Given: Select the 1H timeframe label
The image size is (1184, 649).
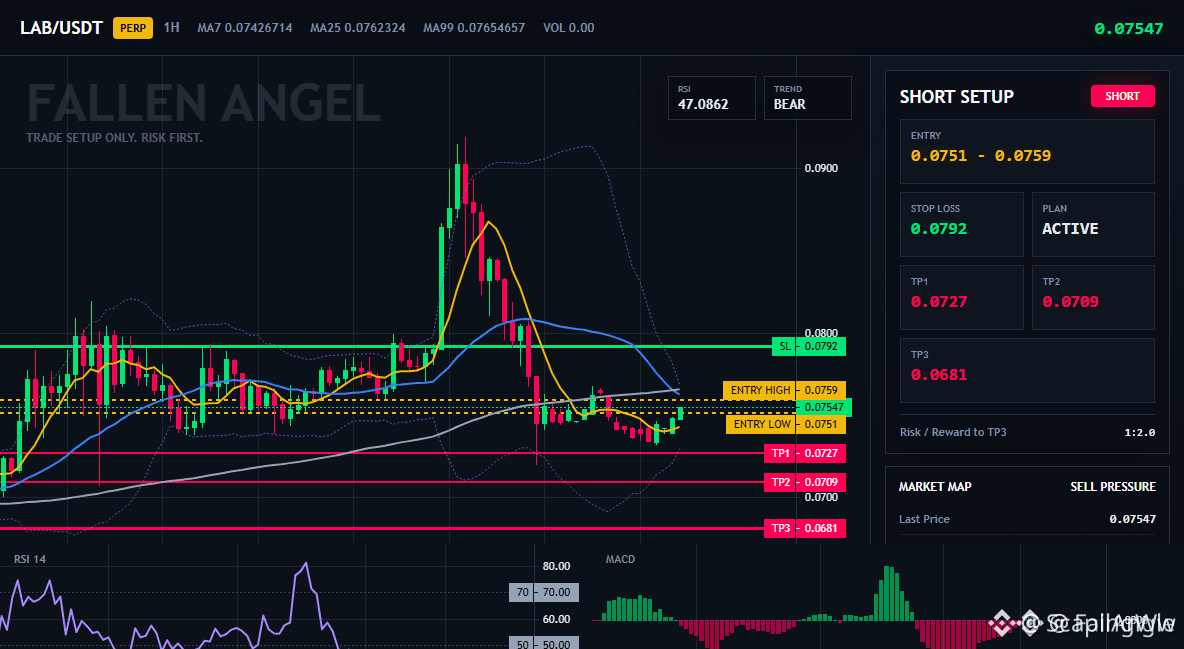Looking at the screenshot, I should click(x=171, y=27).
